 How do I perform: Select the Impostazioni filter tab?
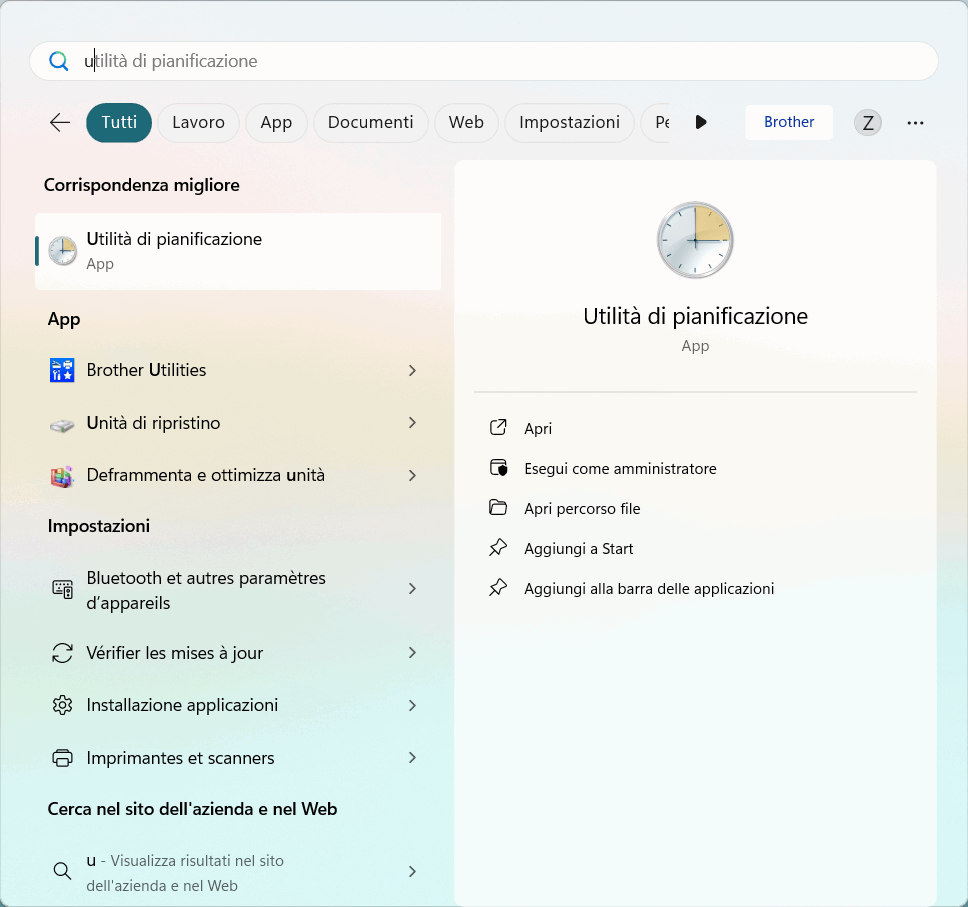pos(569,122)
